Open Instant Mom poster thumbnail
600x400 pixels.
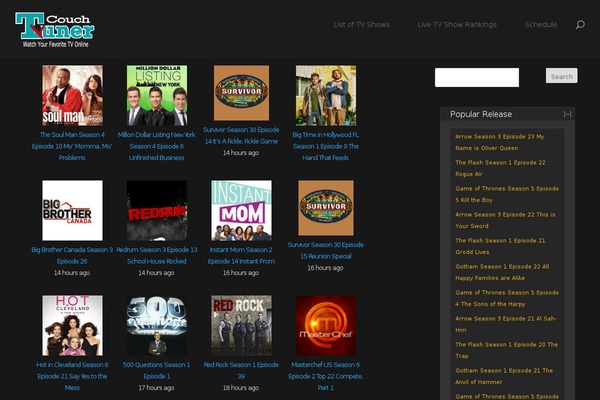241,211
